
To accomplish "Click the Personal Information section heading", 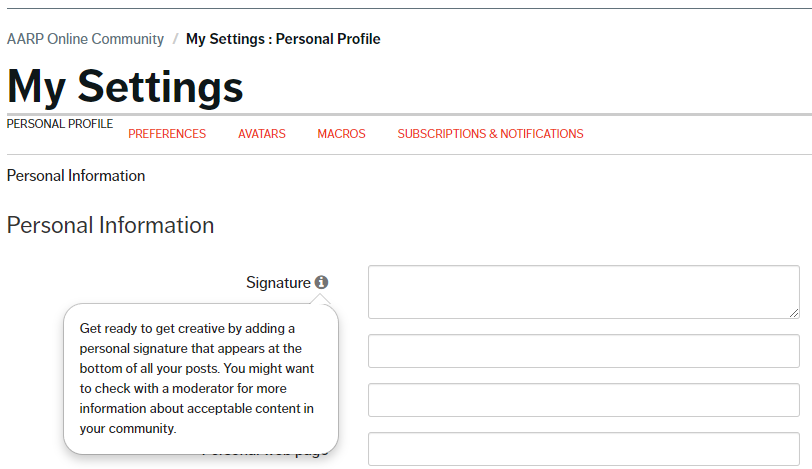I will pyautogui.click(x=110, y=225).
